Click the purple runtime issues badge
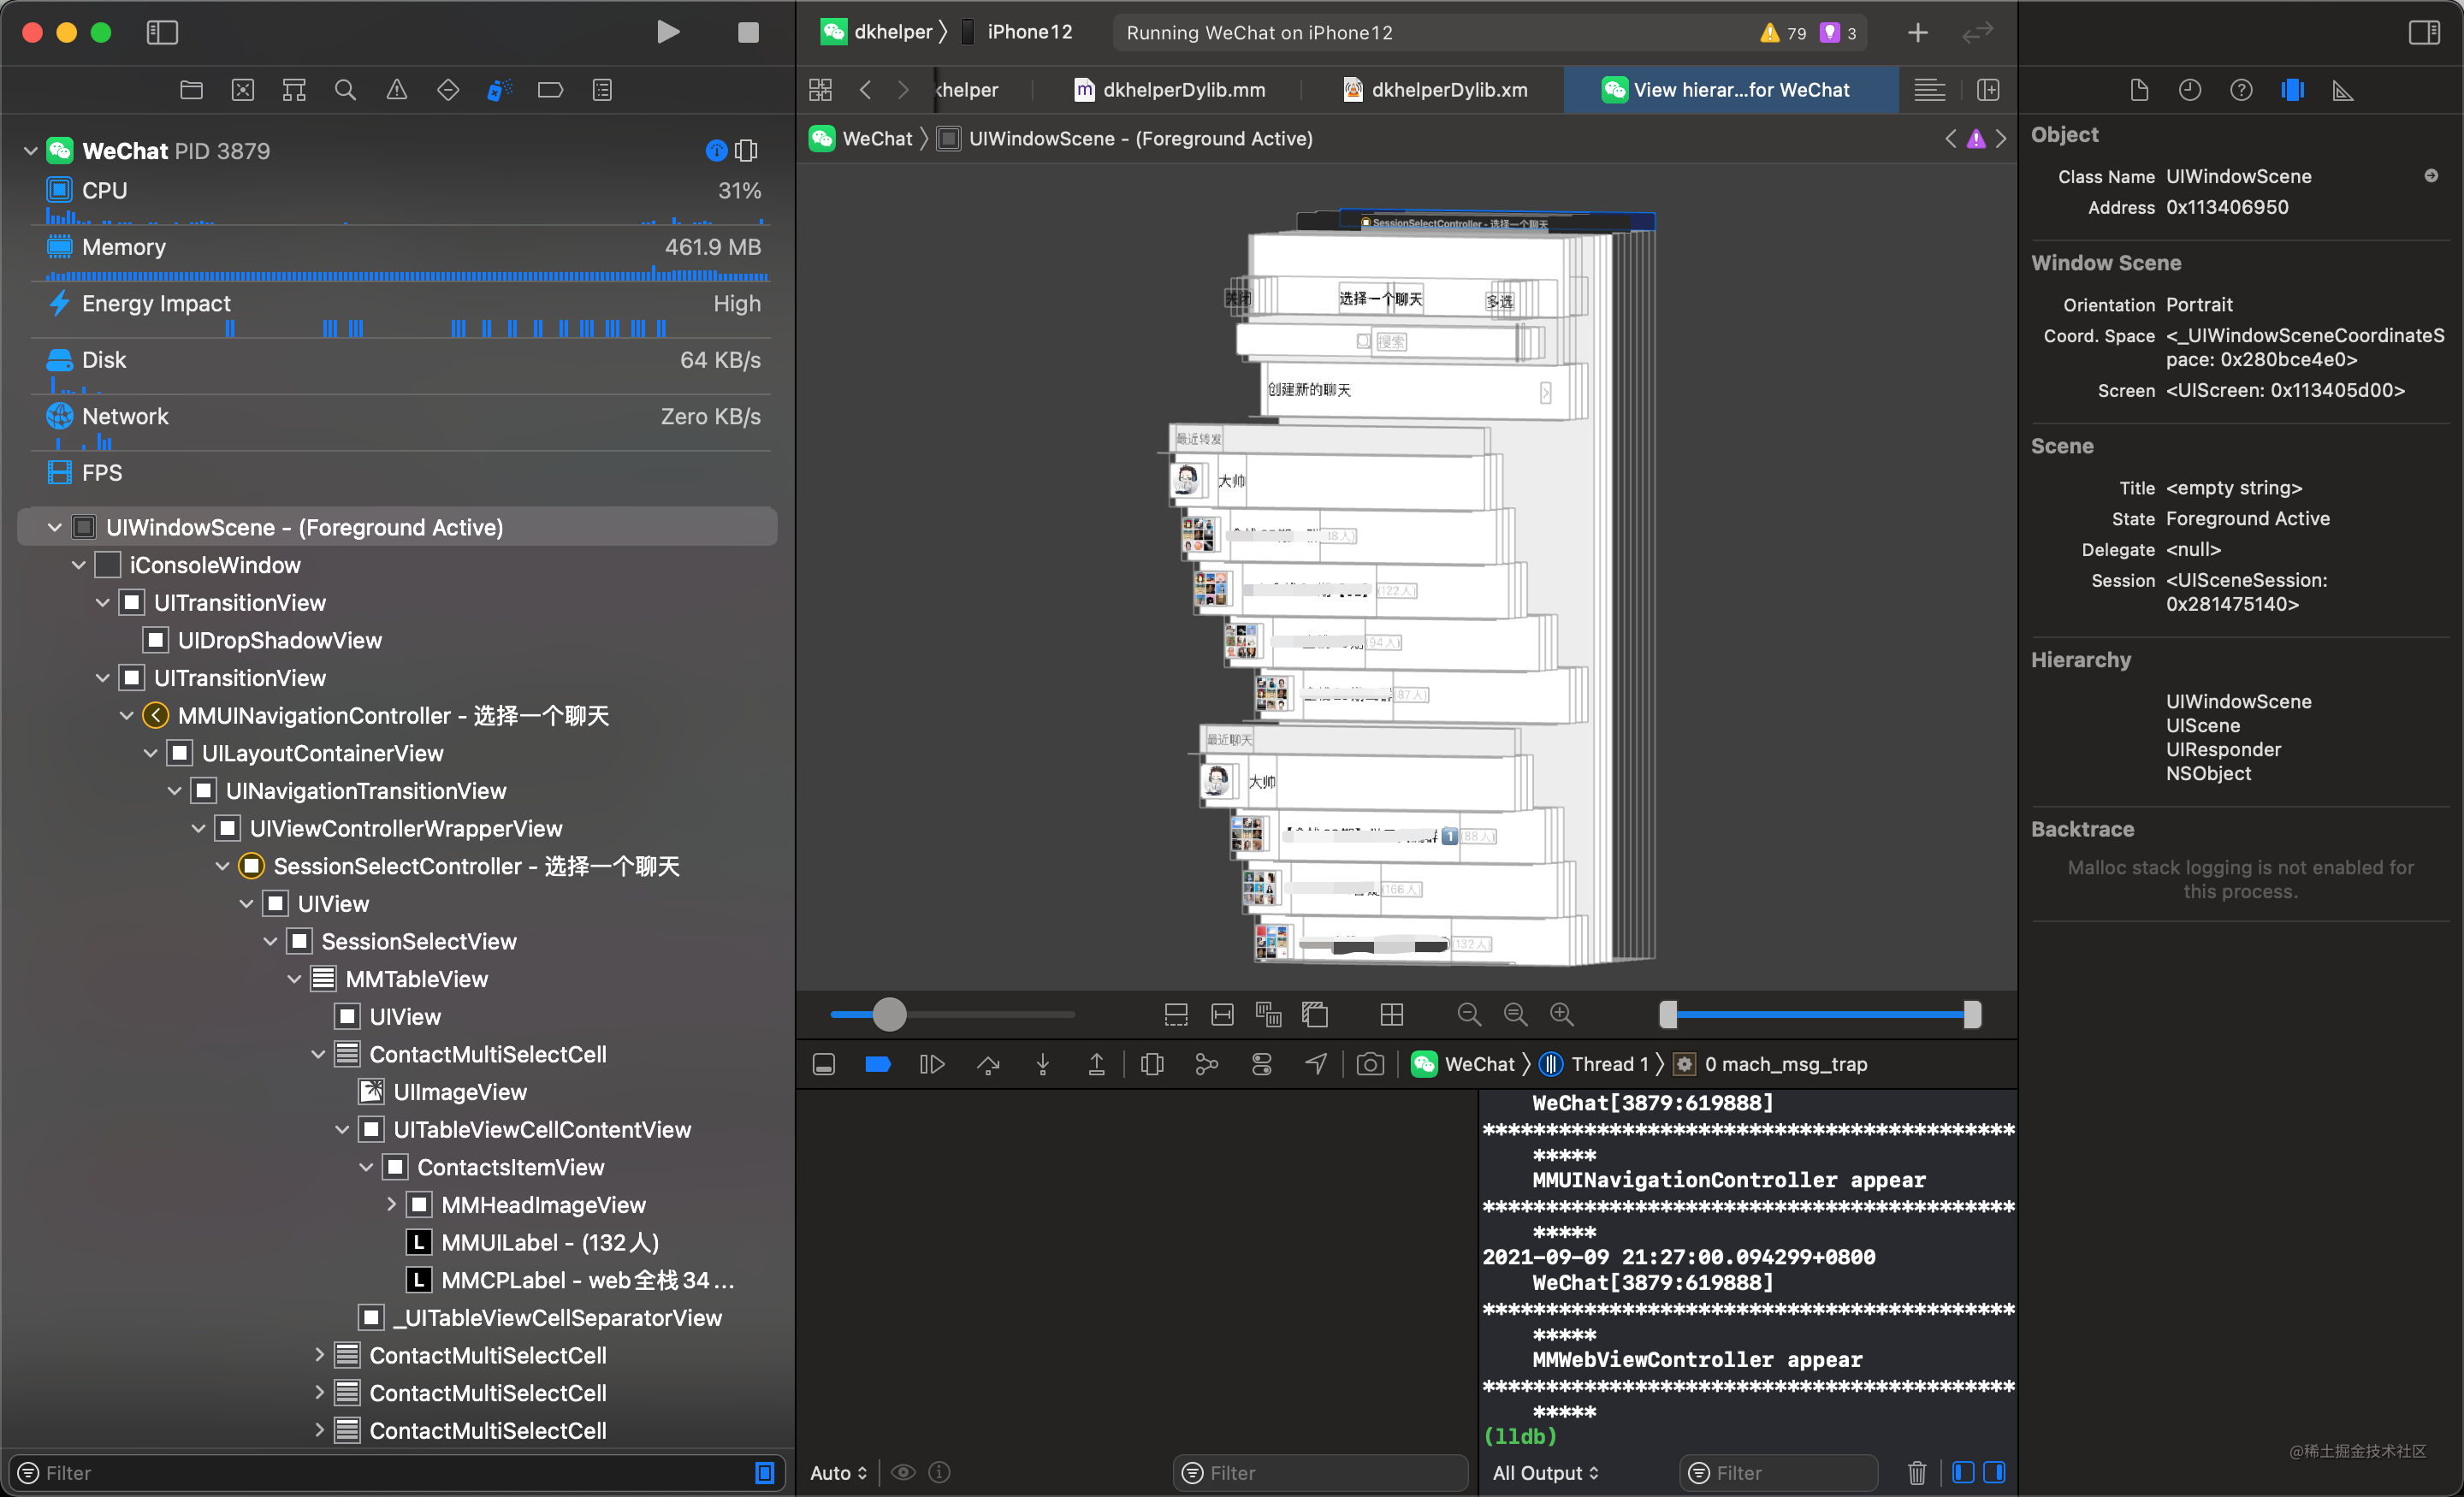The height and width of the screenshot is (1497, 2464). pos(1838,33)
